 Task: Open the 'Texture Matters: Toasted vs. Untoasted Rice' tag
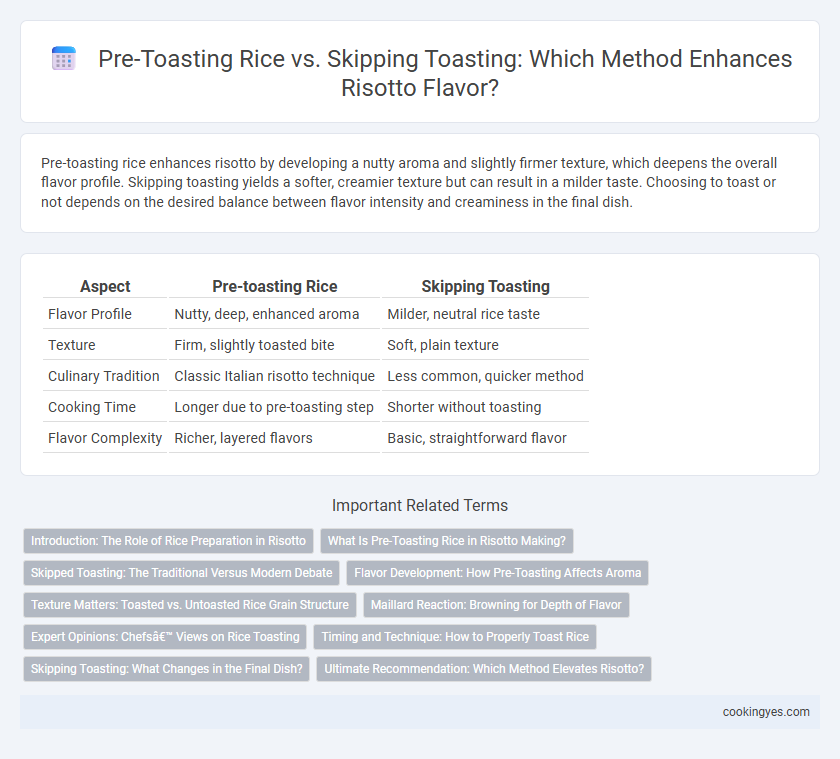190,605
